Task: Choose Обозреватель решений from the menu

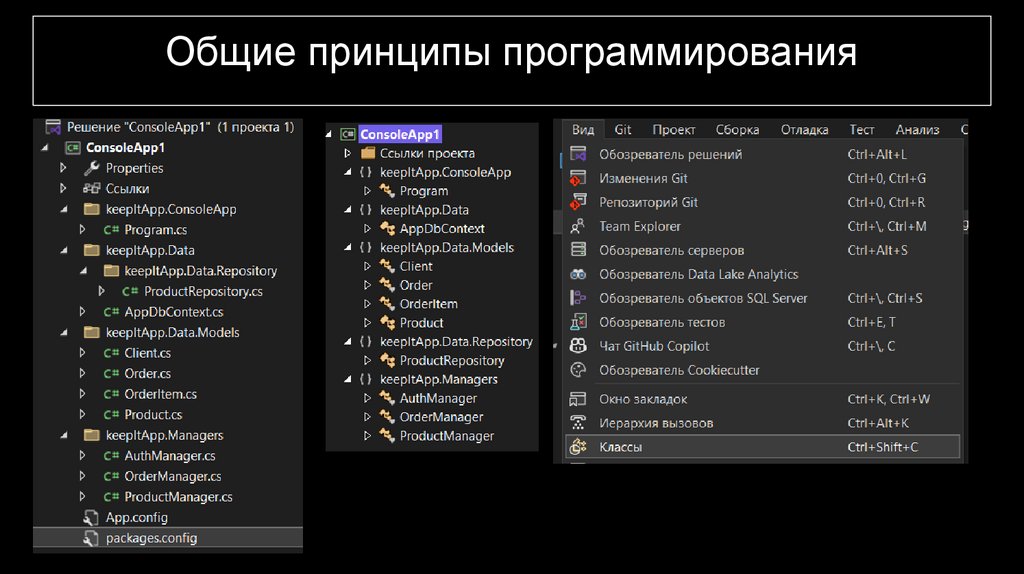Action: pos(762,154)
